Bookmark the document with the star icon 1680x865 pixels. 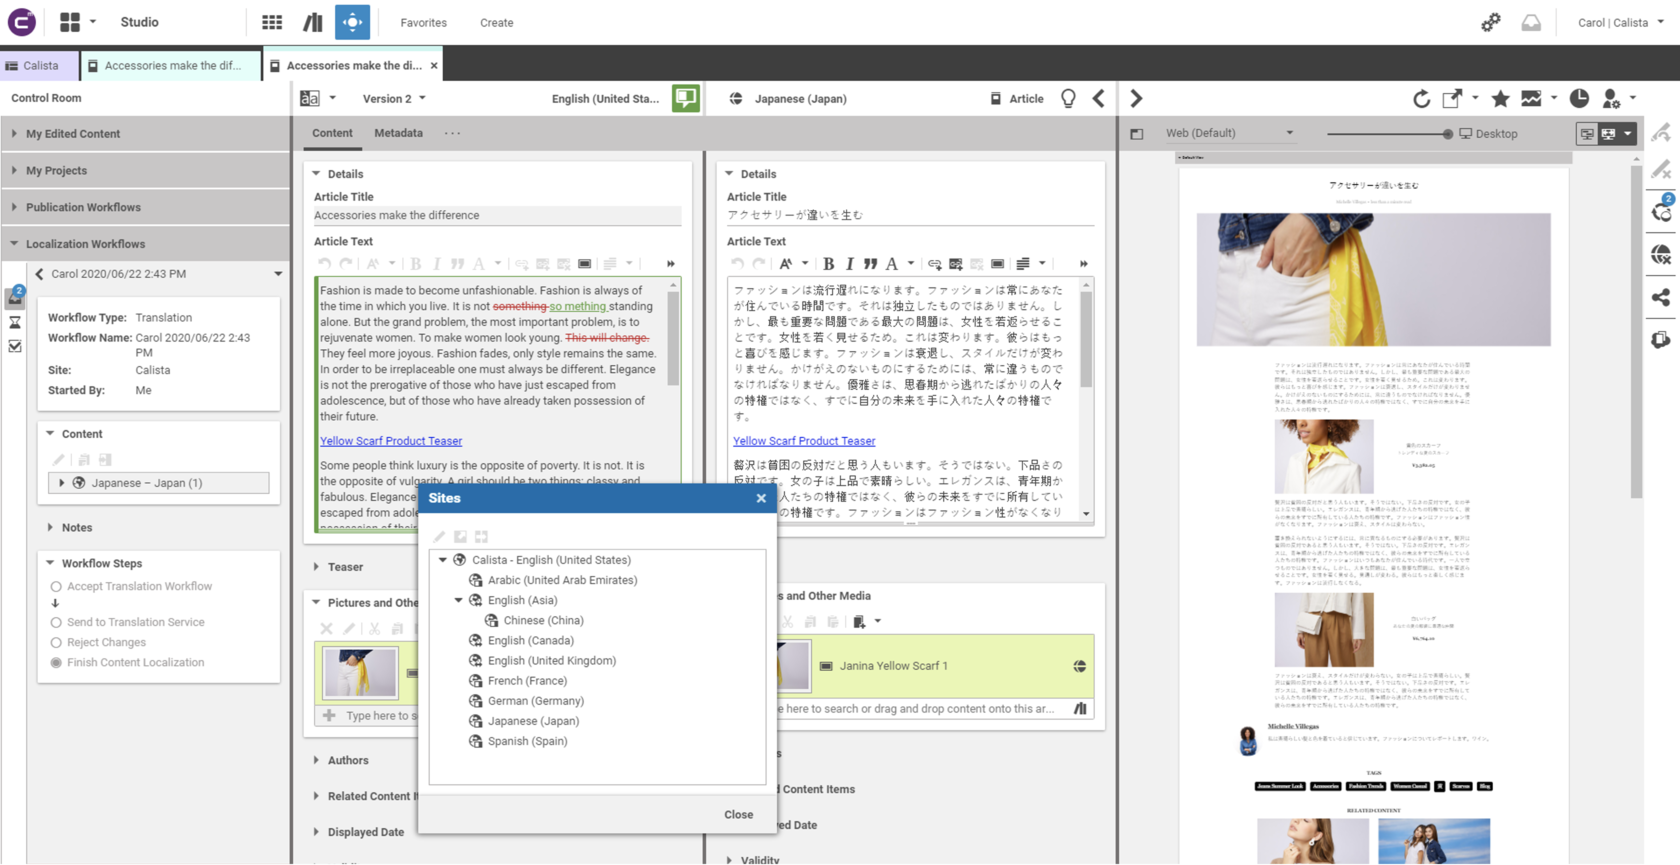[x=1500, y=98]
